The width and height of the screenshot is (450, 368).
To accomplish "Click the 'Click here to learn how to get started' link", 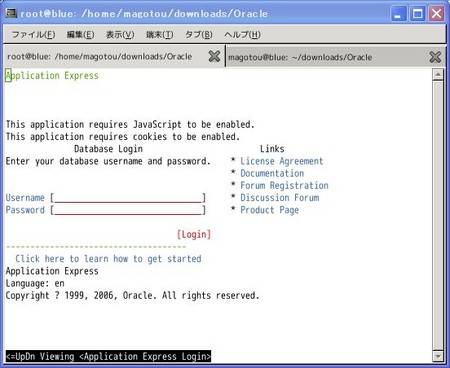I will coord(108,259).
